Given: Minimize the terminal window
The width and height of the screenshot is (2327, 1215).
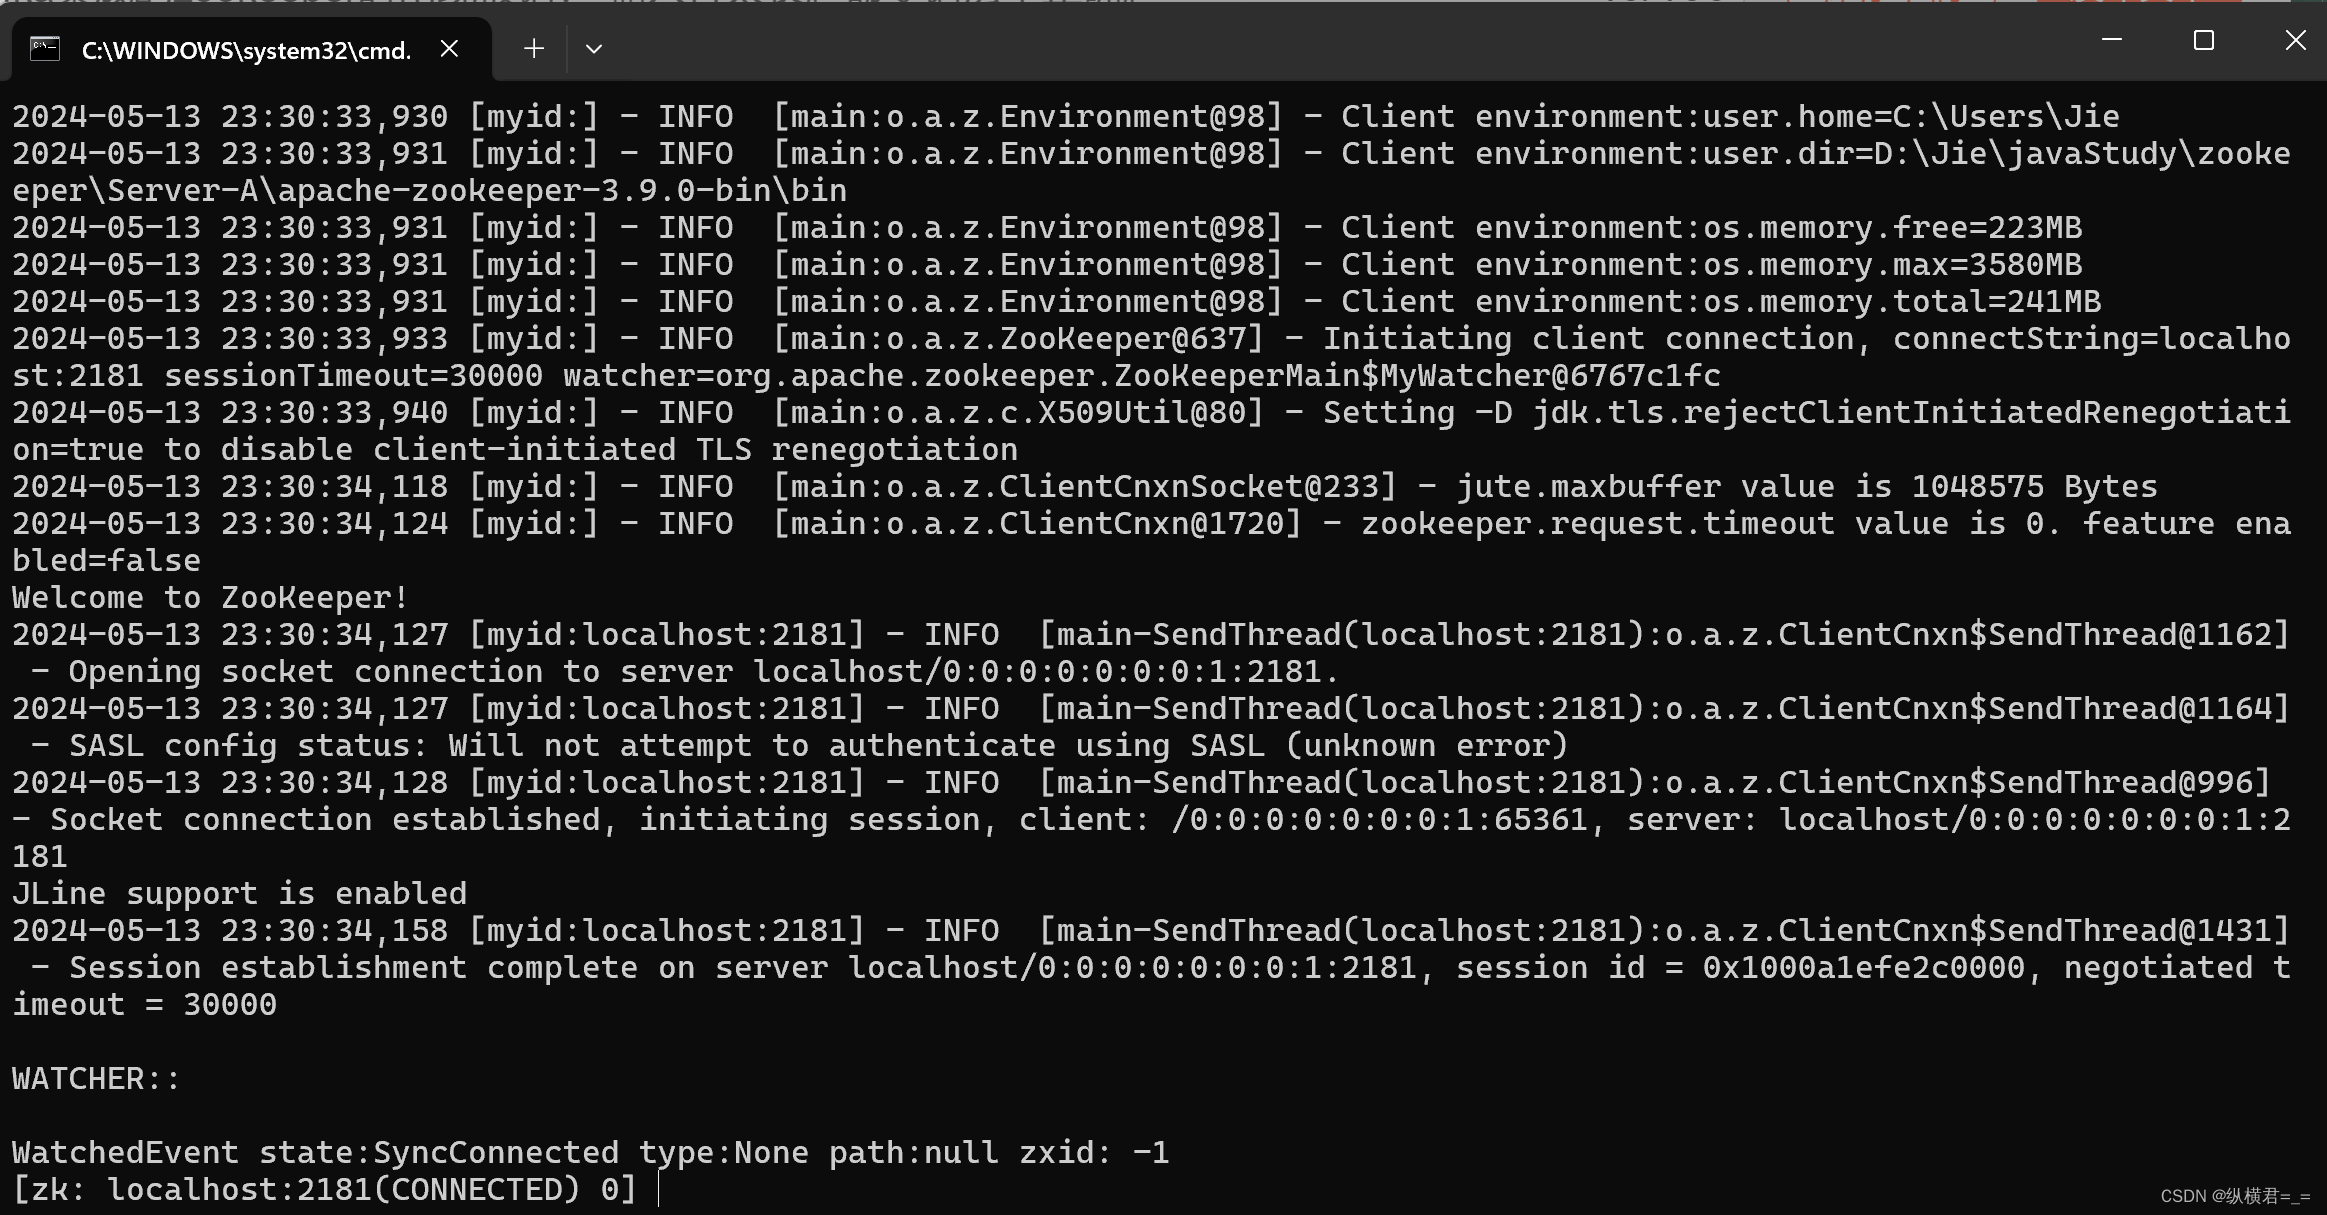Looking at the screenshot, I should (x=2111, y=40).
